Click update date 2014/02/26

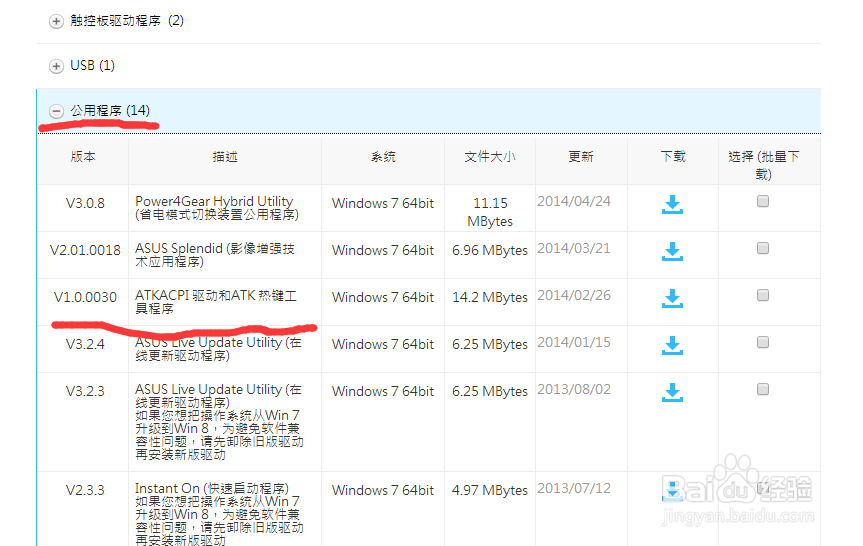pos(574,295)
